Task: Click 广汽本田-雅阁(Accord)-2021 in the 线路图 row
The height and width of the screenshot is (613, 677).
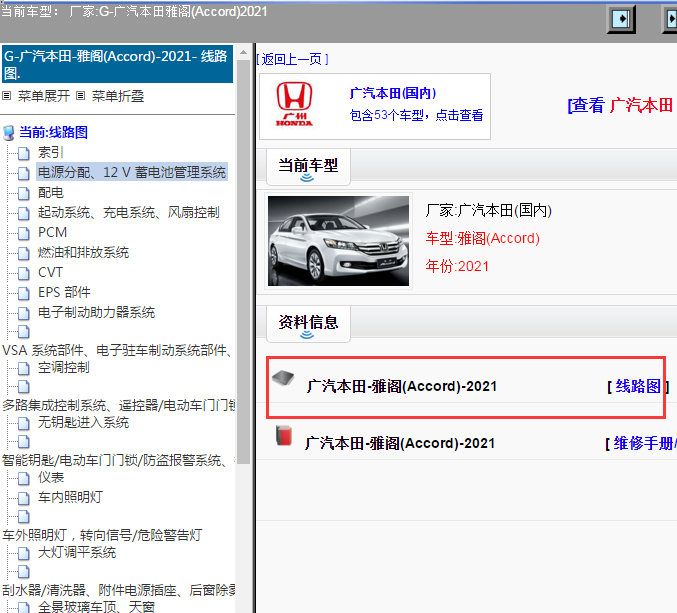Action: tap(402, 386)
